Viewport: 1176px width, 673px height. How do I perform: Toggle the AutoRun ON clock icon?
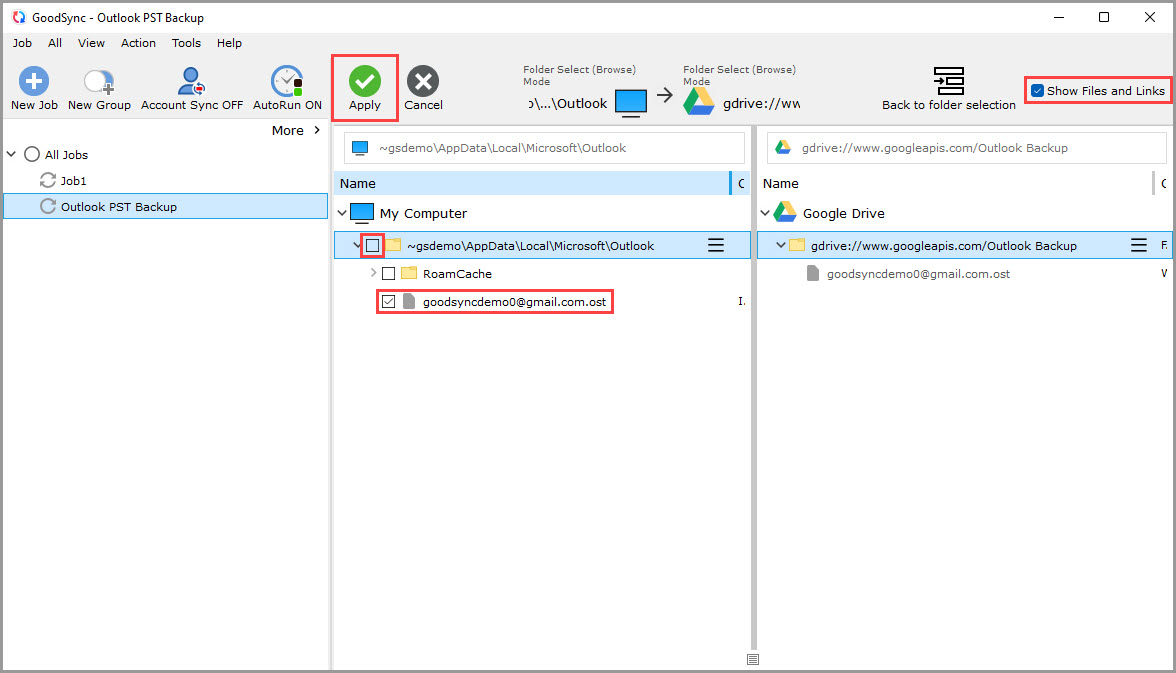pyautogui.click(x=286, y=81)
